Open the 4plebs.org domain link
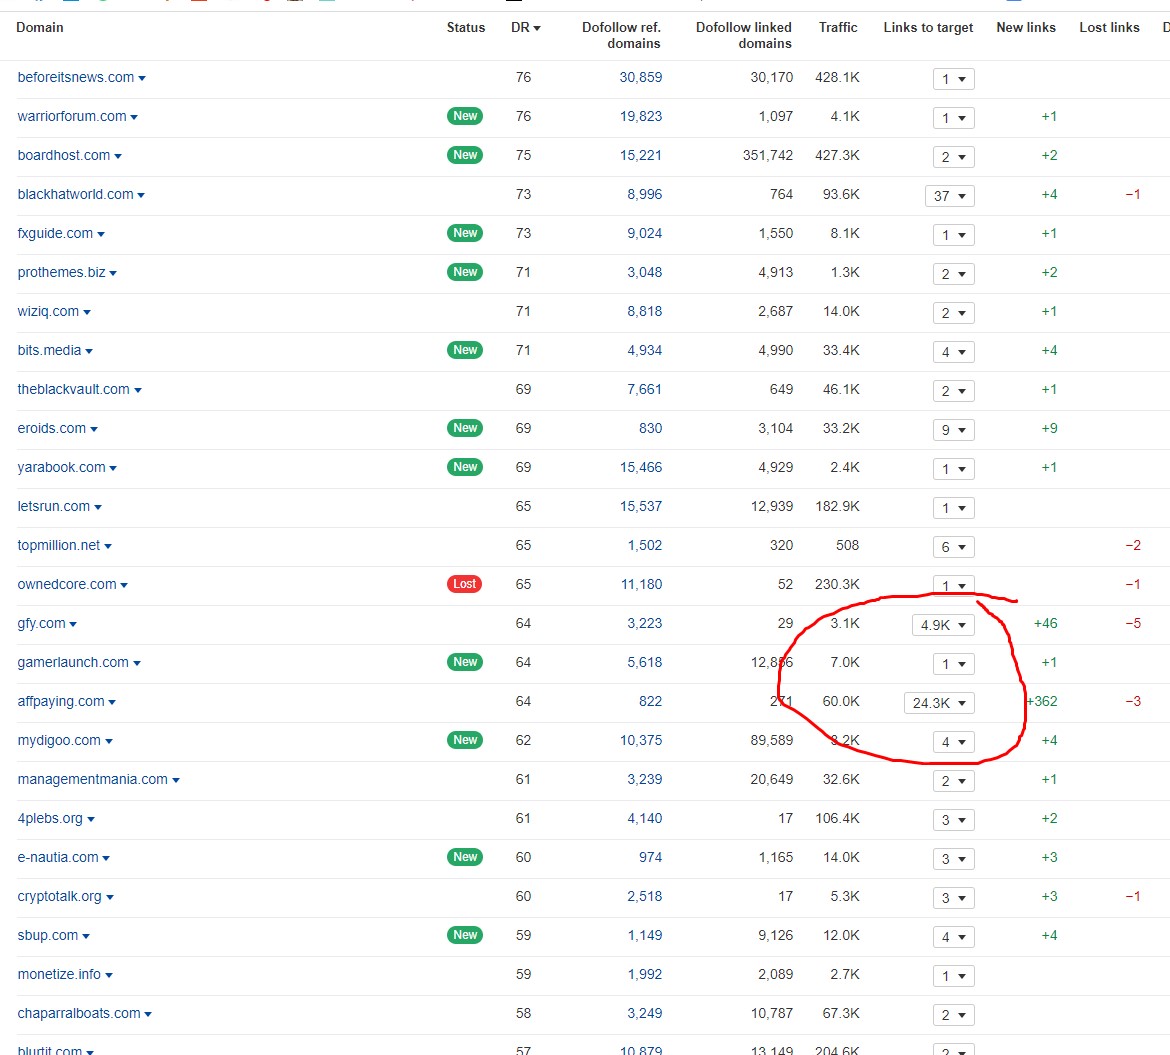1170x1055 pixels. pos(50,818)
